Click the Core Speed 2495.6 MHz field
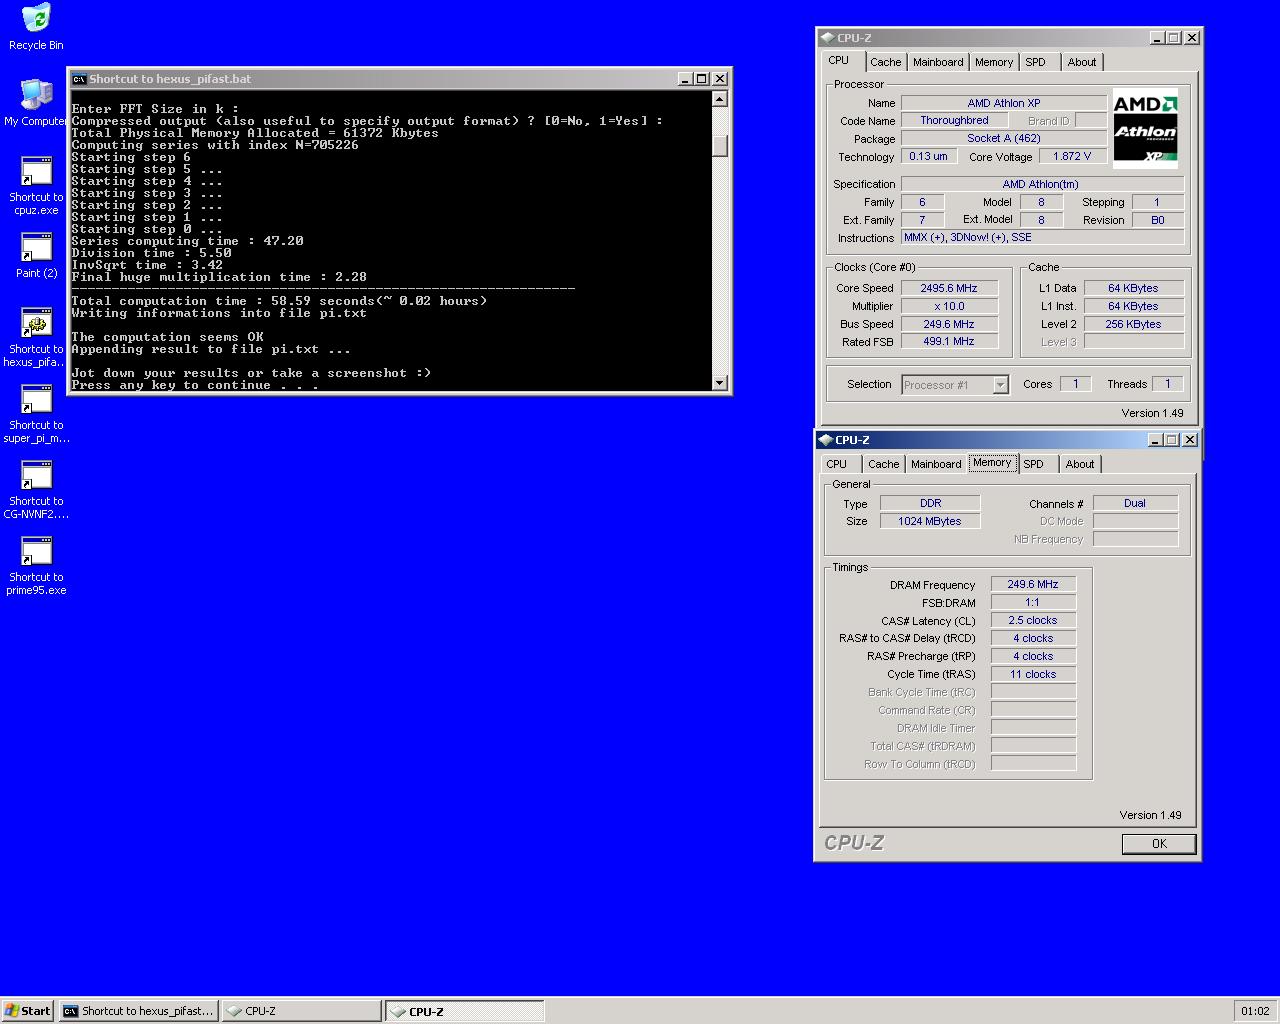Viewport: 1280px width, 1024px height. tap(949, 288)
